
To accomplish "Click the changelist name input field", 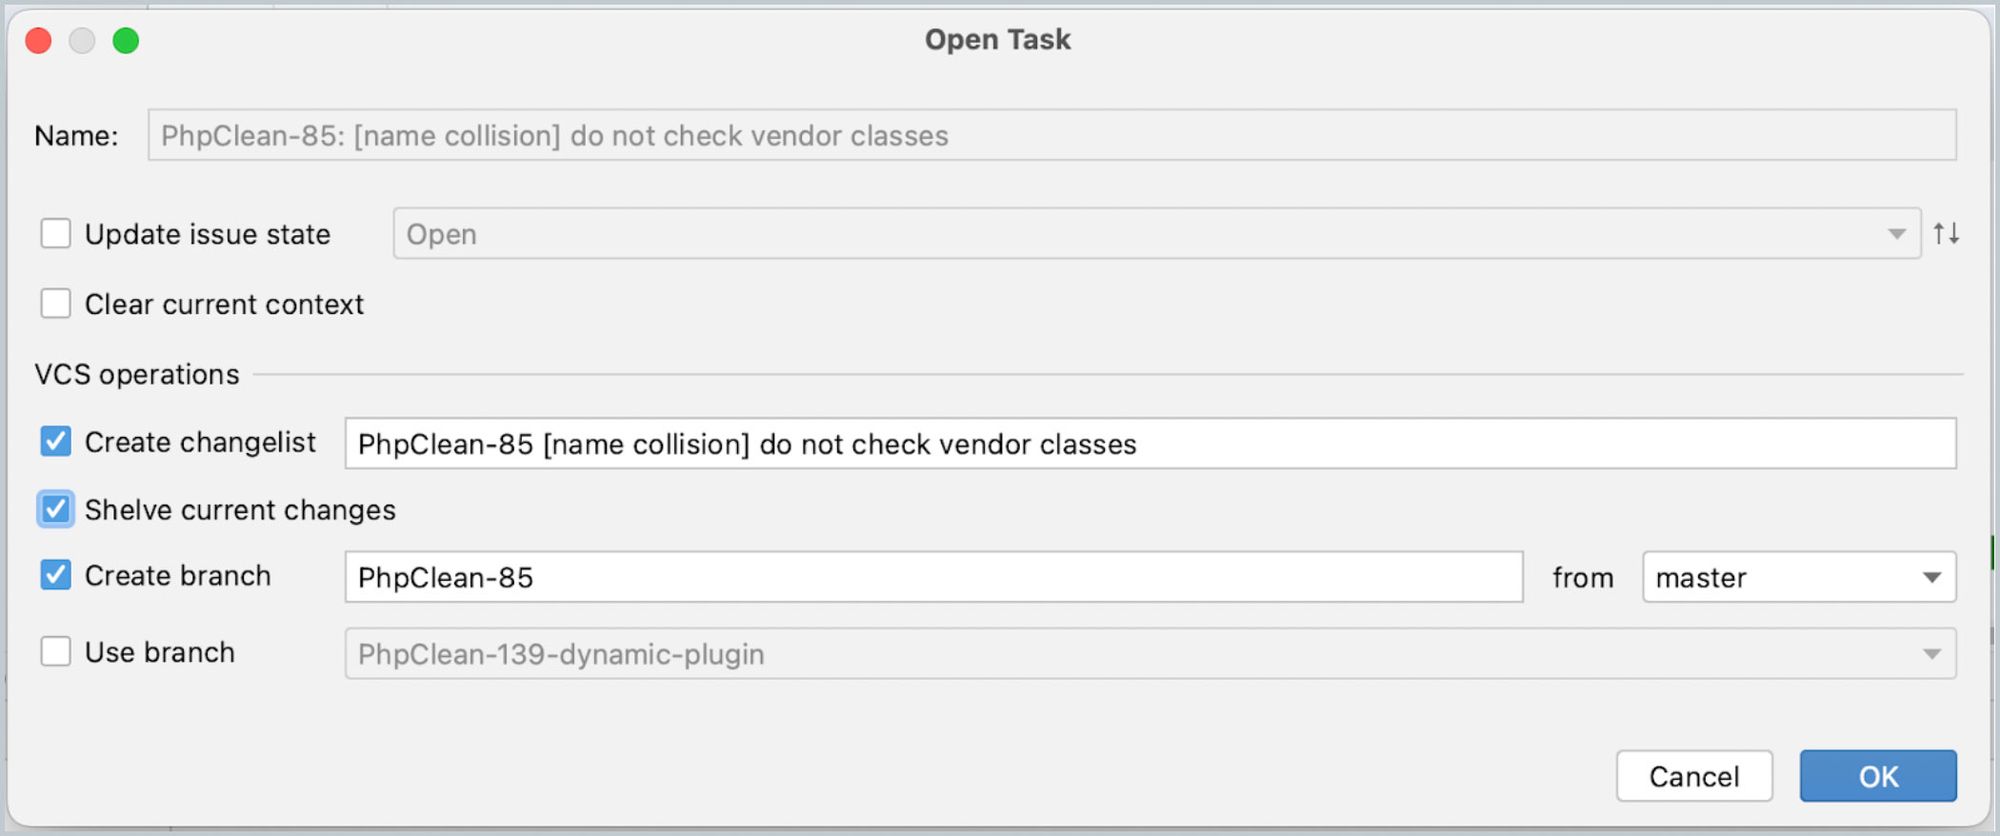I will coord(1150,443).
